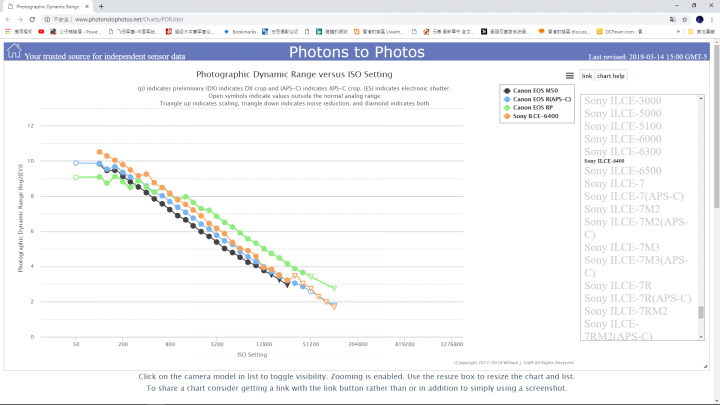Select Sony ILCE-6300 in the camera list

(x=623, y=152)
